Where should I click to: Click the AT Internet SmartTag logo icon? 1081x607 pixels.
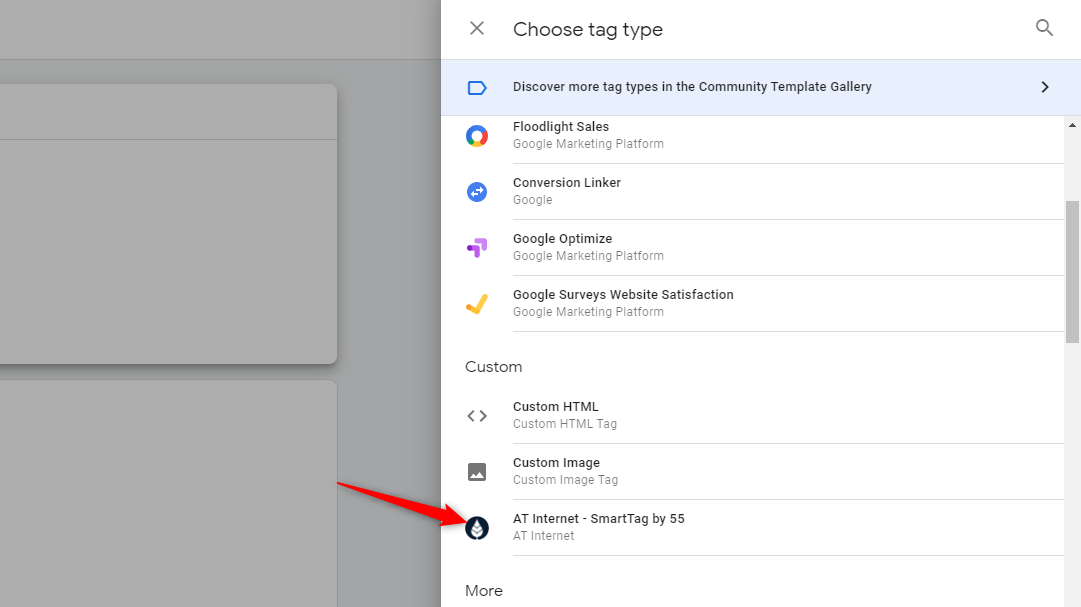point(477,528)
